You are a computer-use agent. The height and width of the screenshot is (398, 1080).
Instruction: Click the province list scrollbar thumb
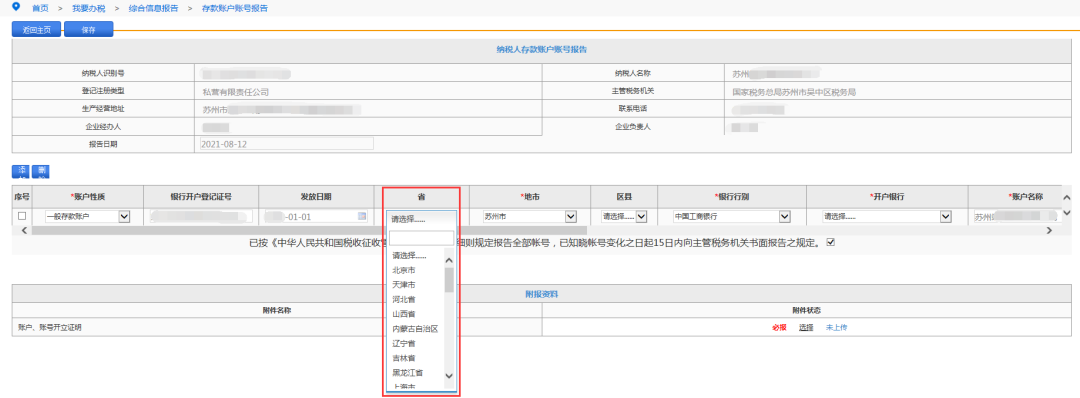pos(449,280)
